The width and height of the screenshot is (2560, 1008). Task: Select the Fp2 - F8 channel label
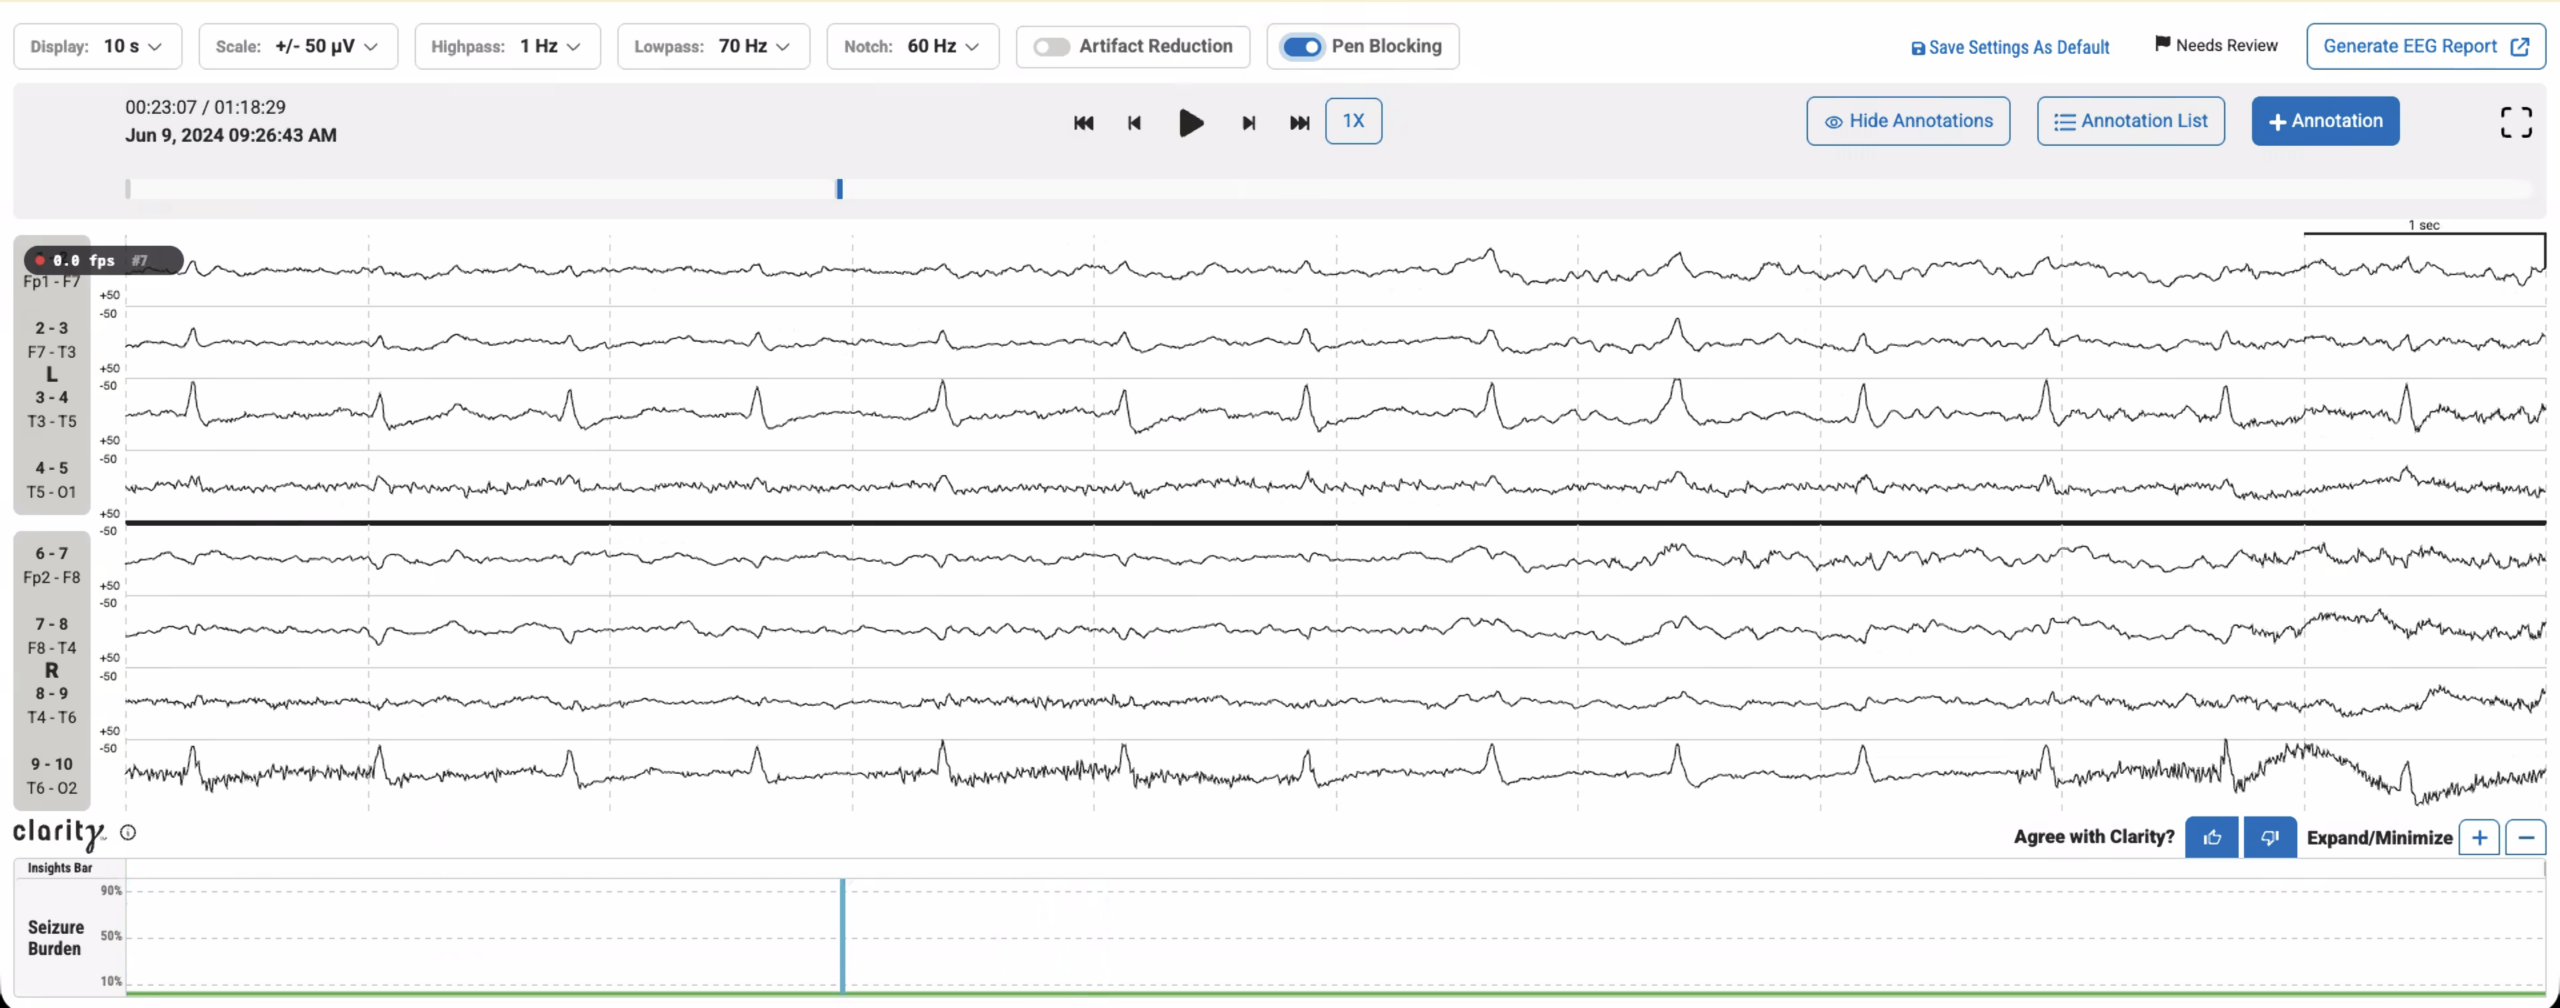tap(52, 577)
